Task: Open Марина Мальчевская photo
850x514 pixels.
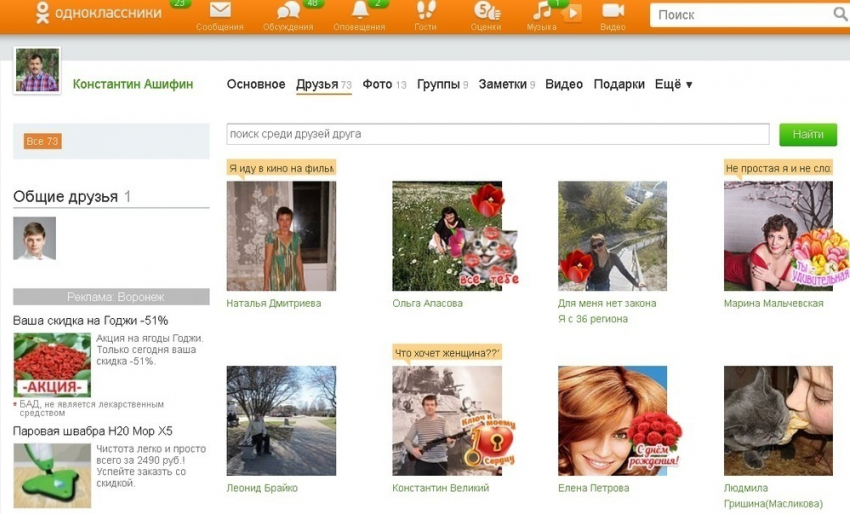Action: click(778, 236)
